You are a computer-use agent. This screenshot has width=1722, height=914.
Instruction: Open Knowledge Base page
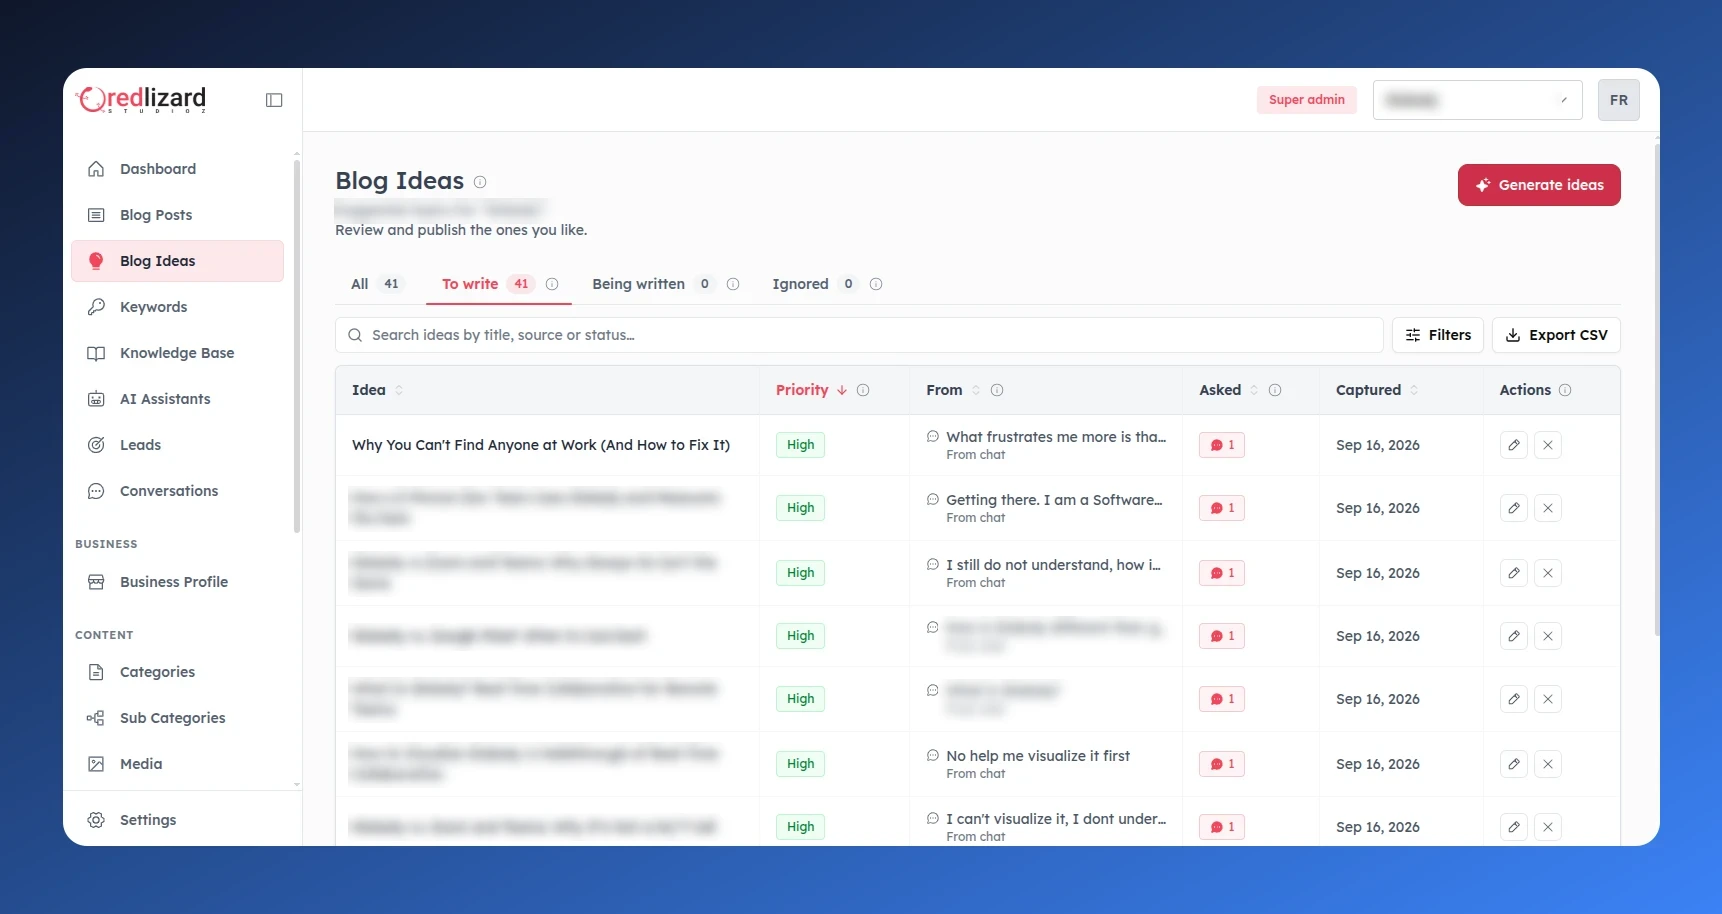coord(177,353)
